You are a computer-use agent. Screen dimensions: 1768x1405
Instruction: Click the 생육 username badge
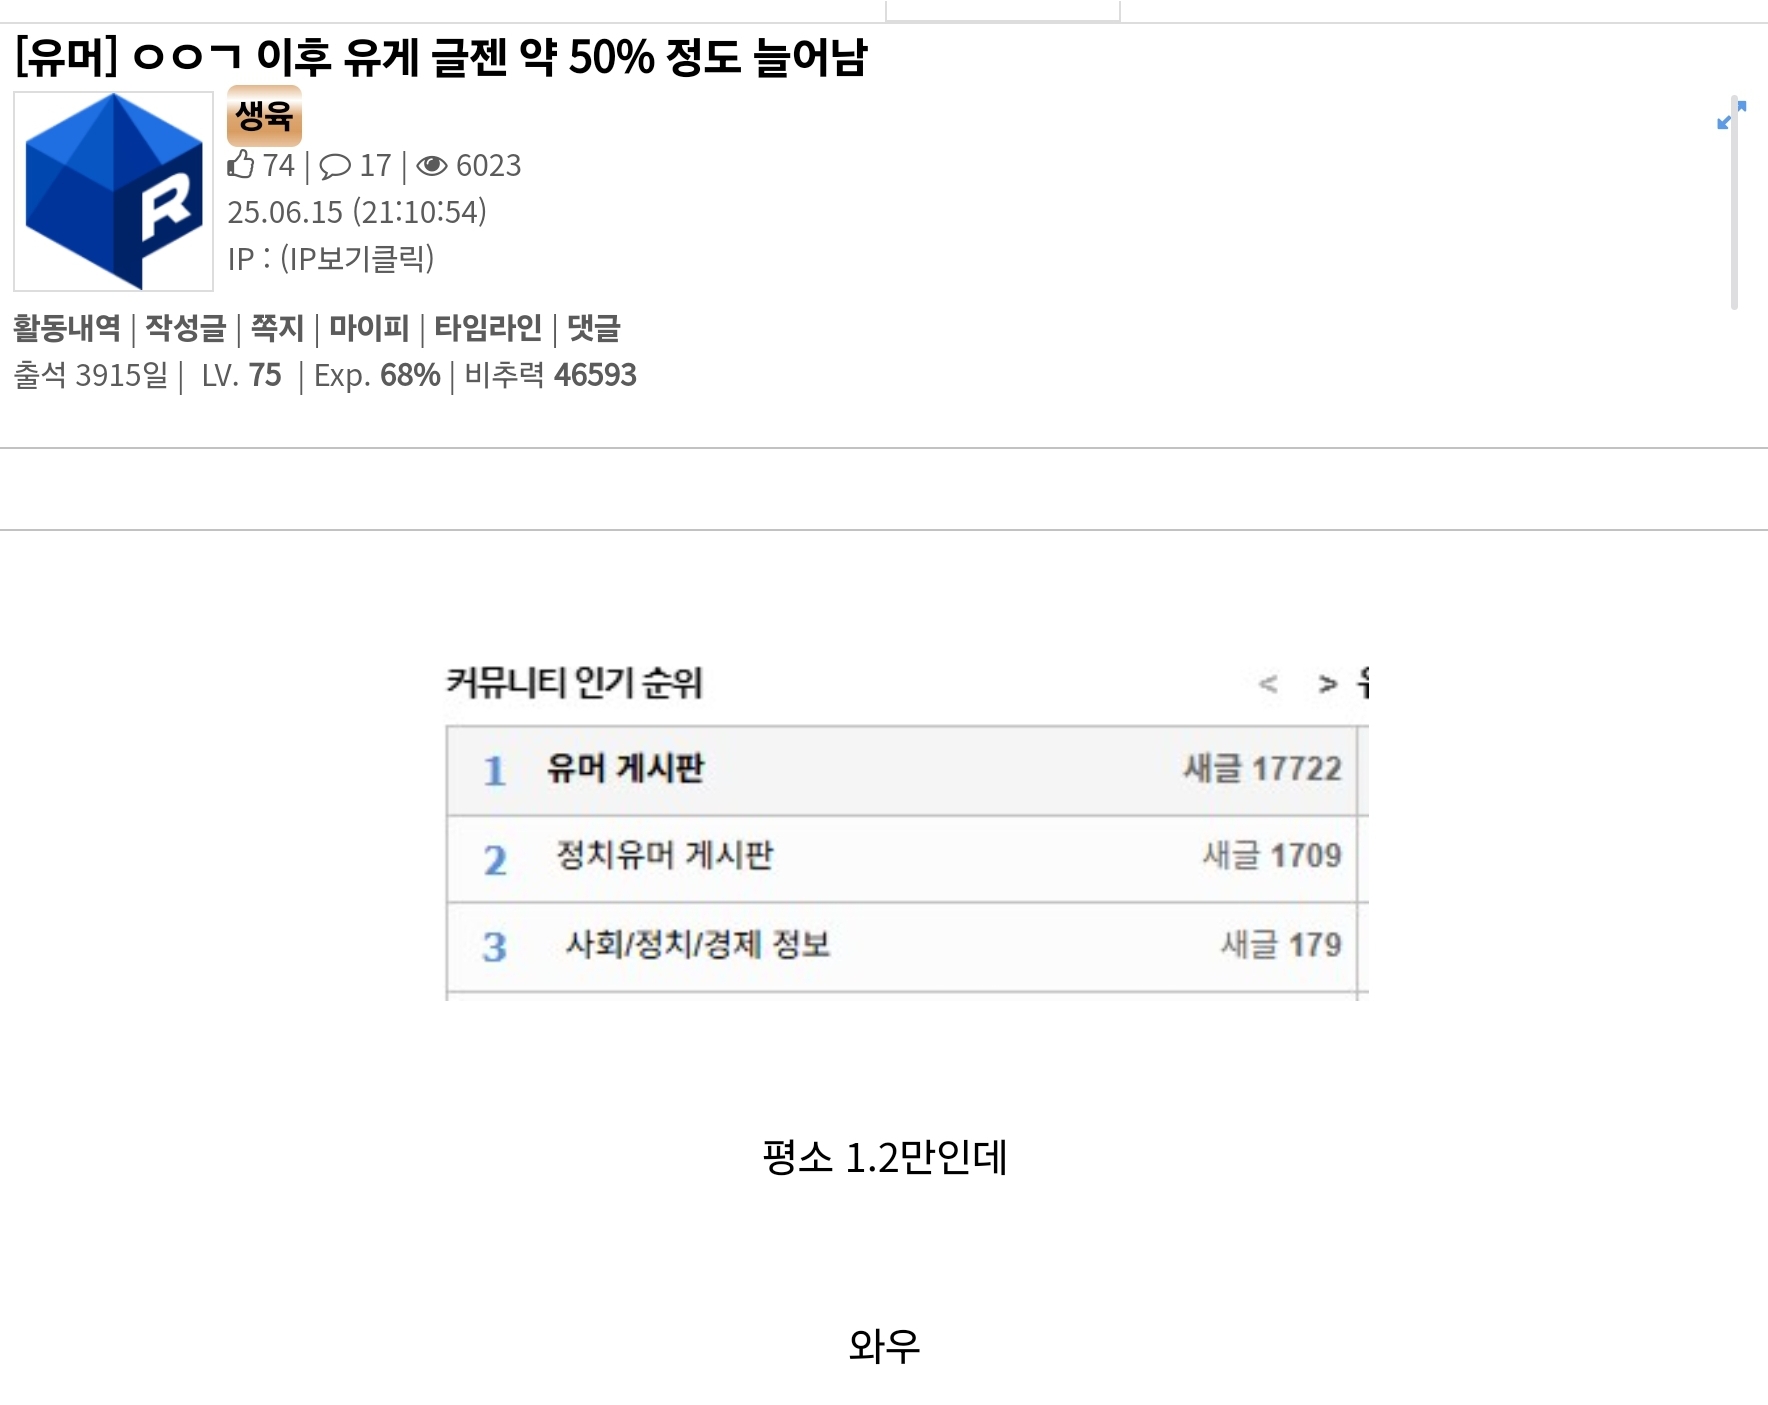click(264, 116)
